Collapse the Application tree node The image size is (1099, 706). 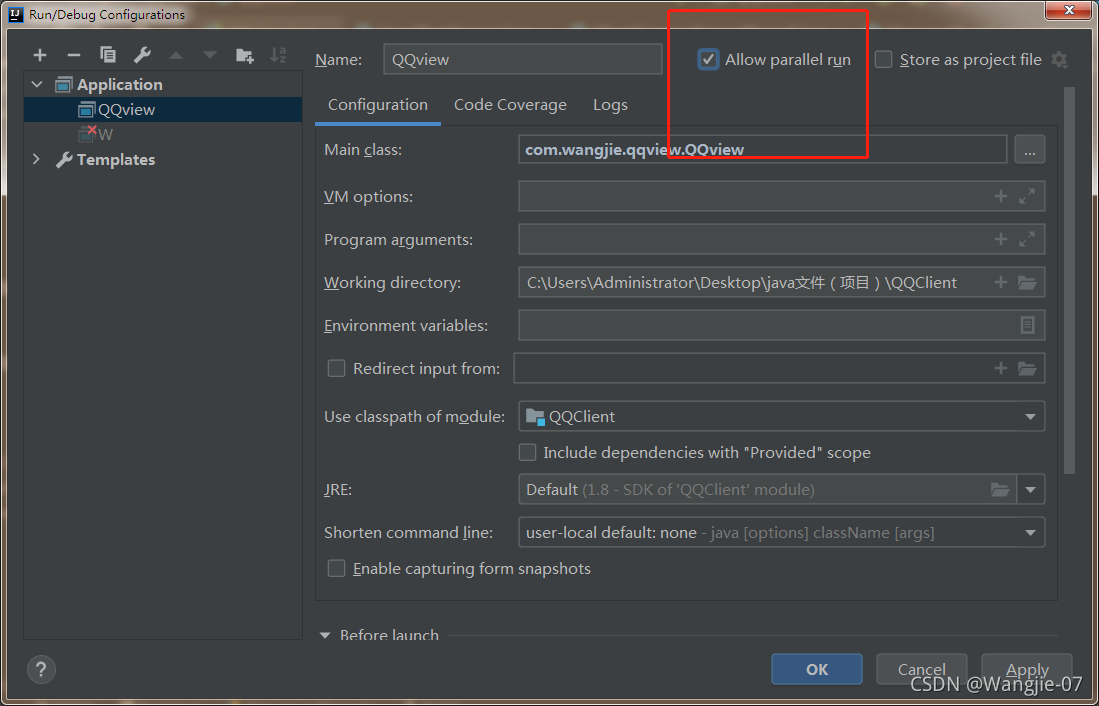point(37,85)
